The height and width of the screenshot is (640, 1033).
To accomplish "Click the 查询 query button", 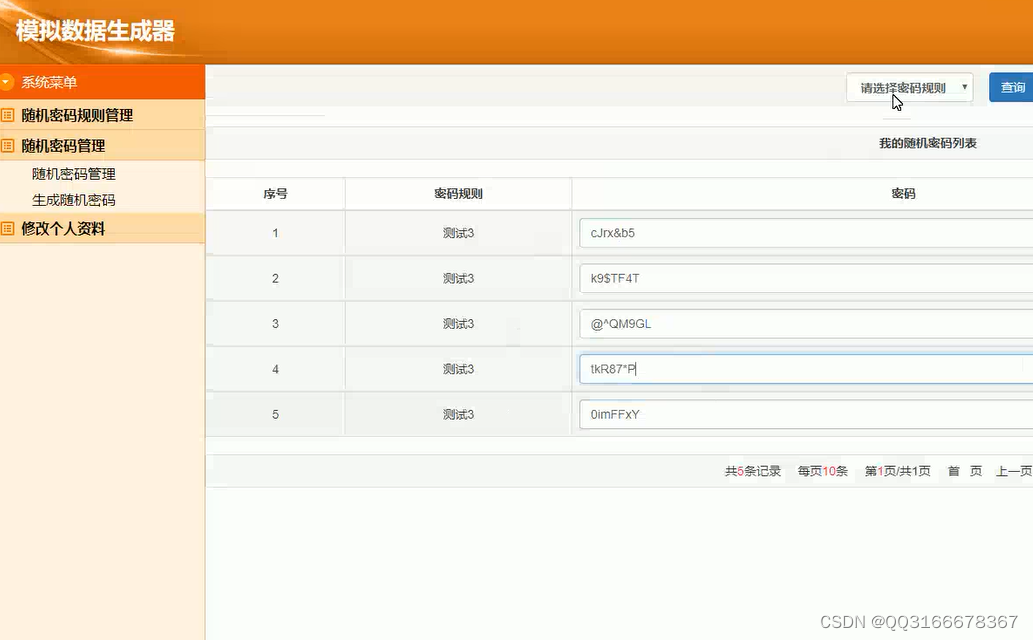I will (1011, 87).
